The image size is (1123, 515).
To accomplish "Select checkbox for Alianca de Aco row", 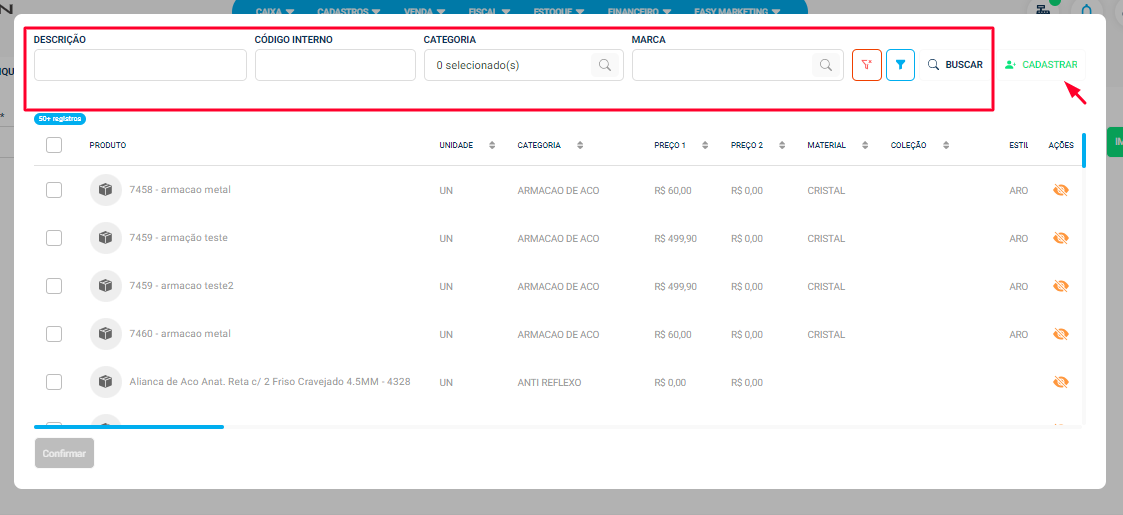I will [54, 382].
